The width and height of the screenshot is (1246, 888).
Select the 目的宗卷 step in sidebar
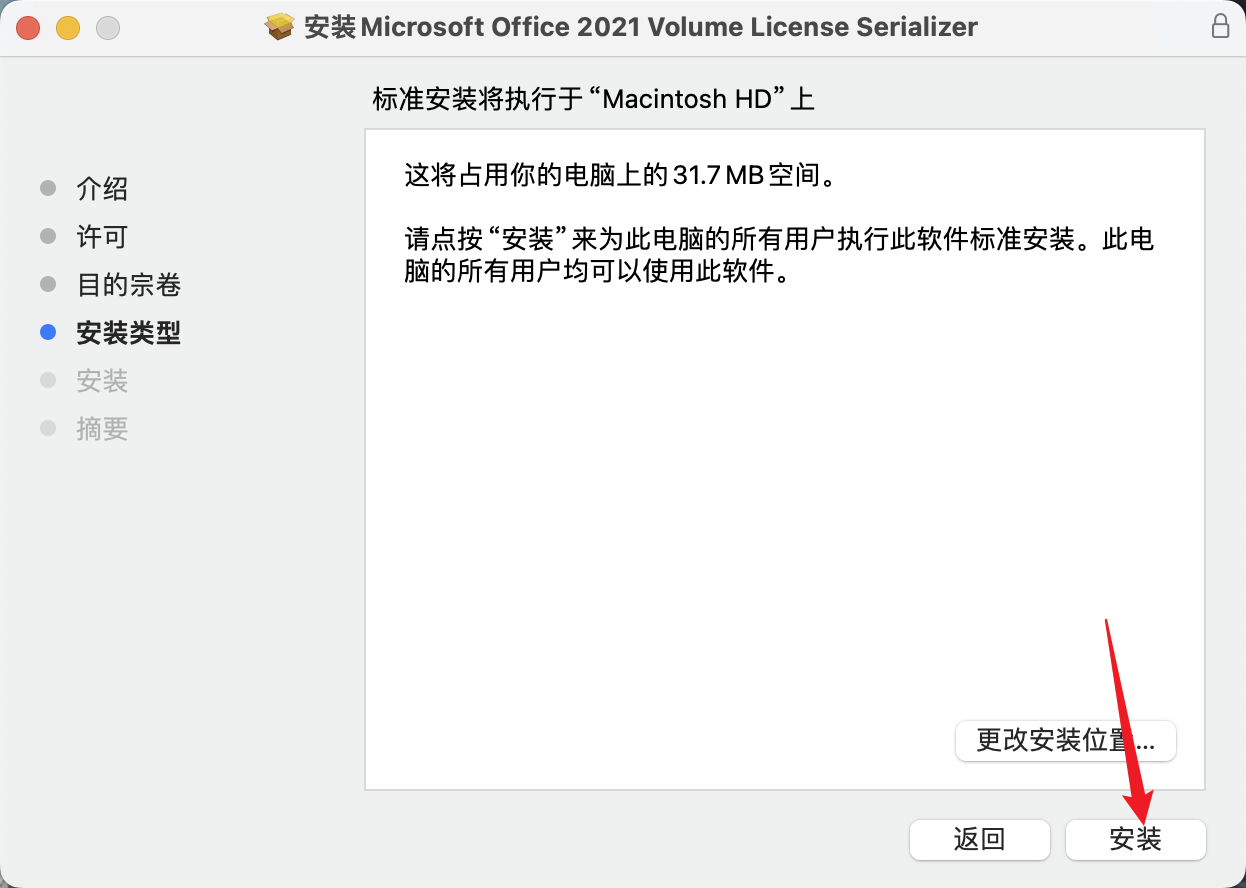[128, 285]
